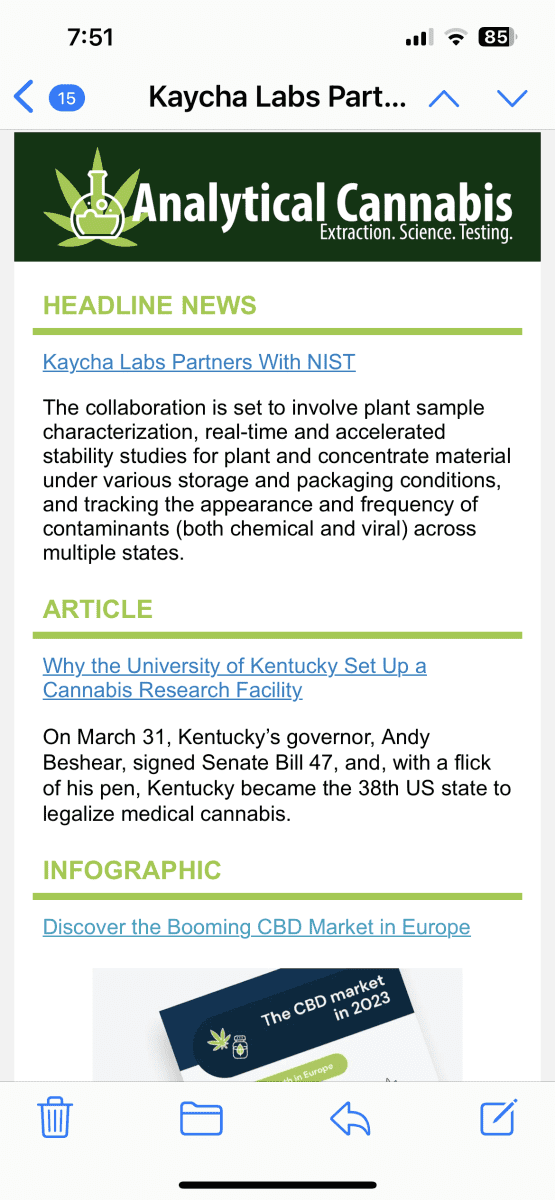The width and height of the screenshot is (555, 1200).
Task: Tap the Analytical Cannabis banner logo
Action: pyautogui.click(x=277, y=197)
